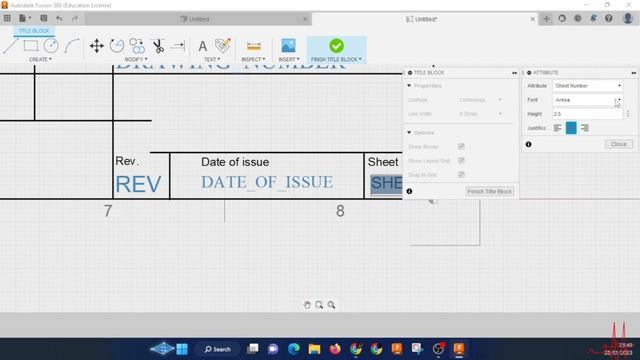Select the Rectangle tool
Image resolution: width=640 pixels, height=360 pixels.
pos(31,46)
